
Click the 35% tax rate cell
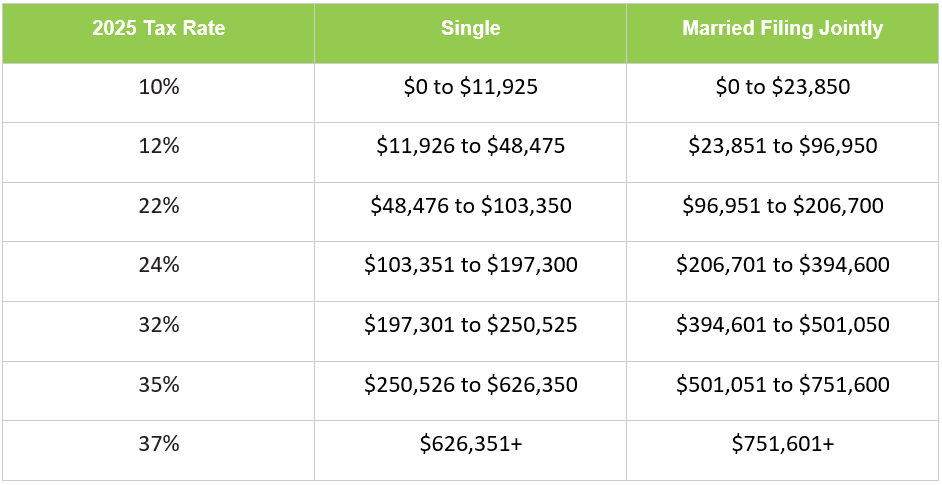158,391
